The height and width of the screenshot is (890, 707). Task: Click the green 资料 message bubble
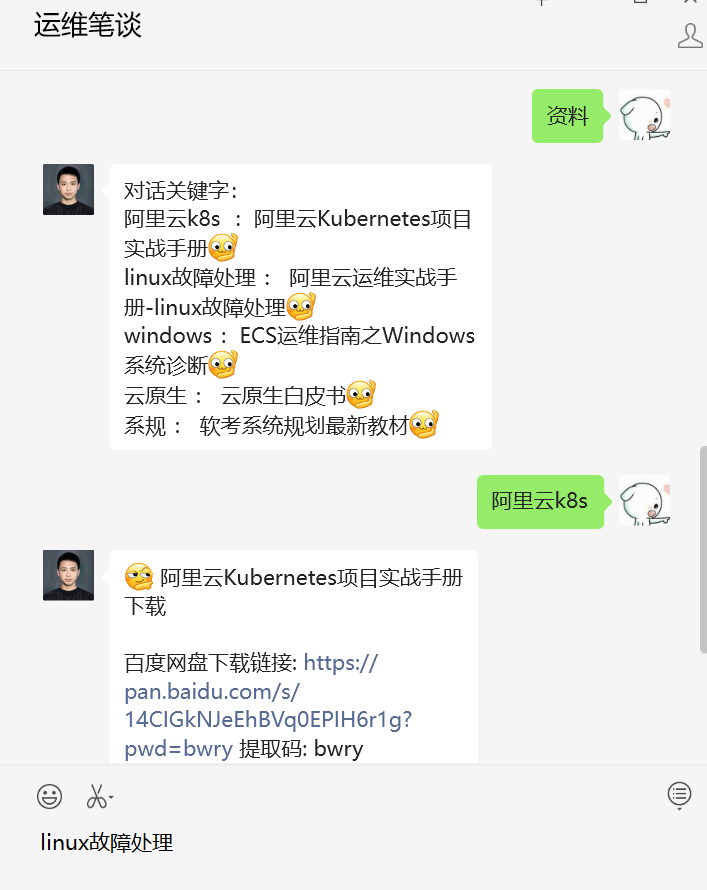[567, 116]
